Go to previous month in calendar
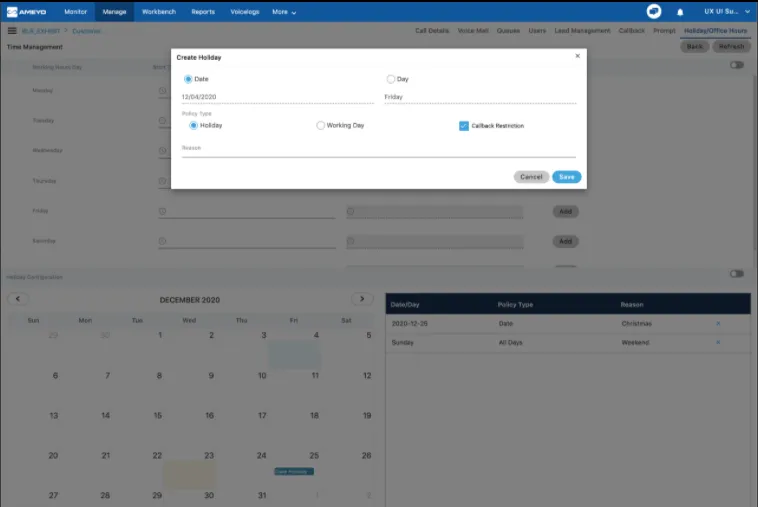758x507 pixels. click(18, 299)
